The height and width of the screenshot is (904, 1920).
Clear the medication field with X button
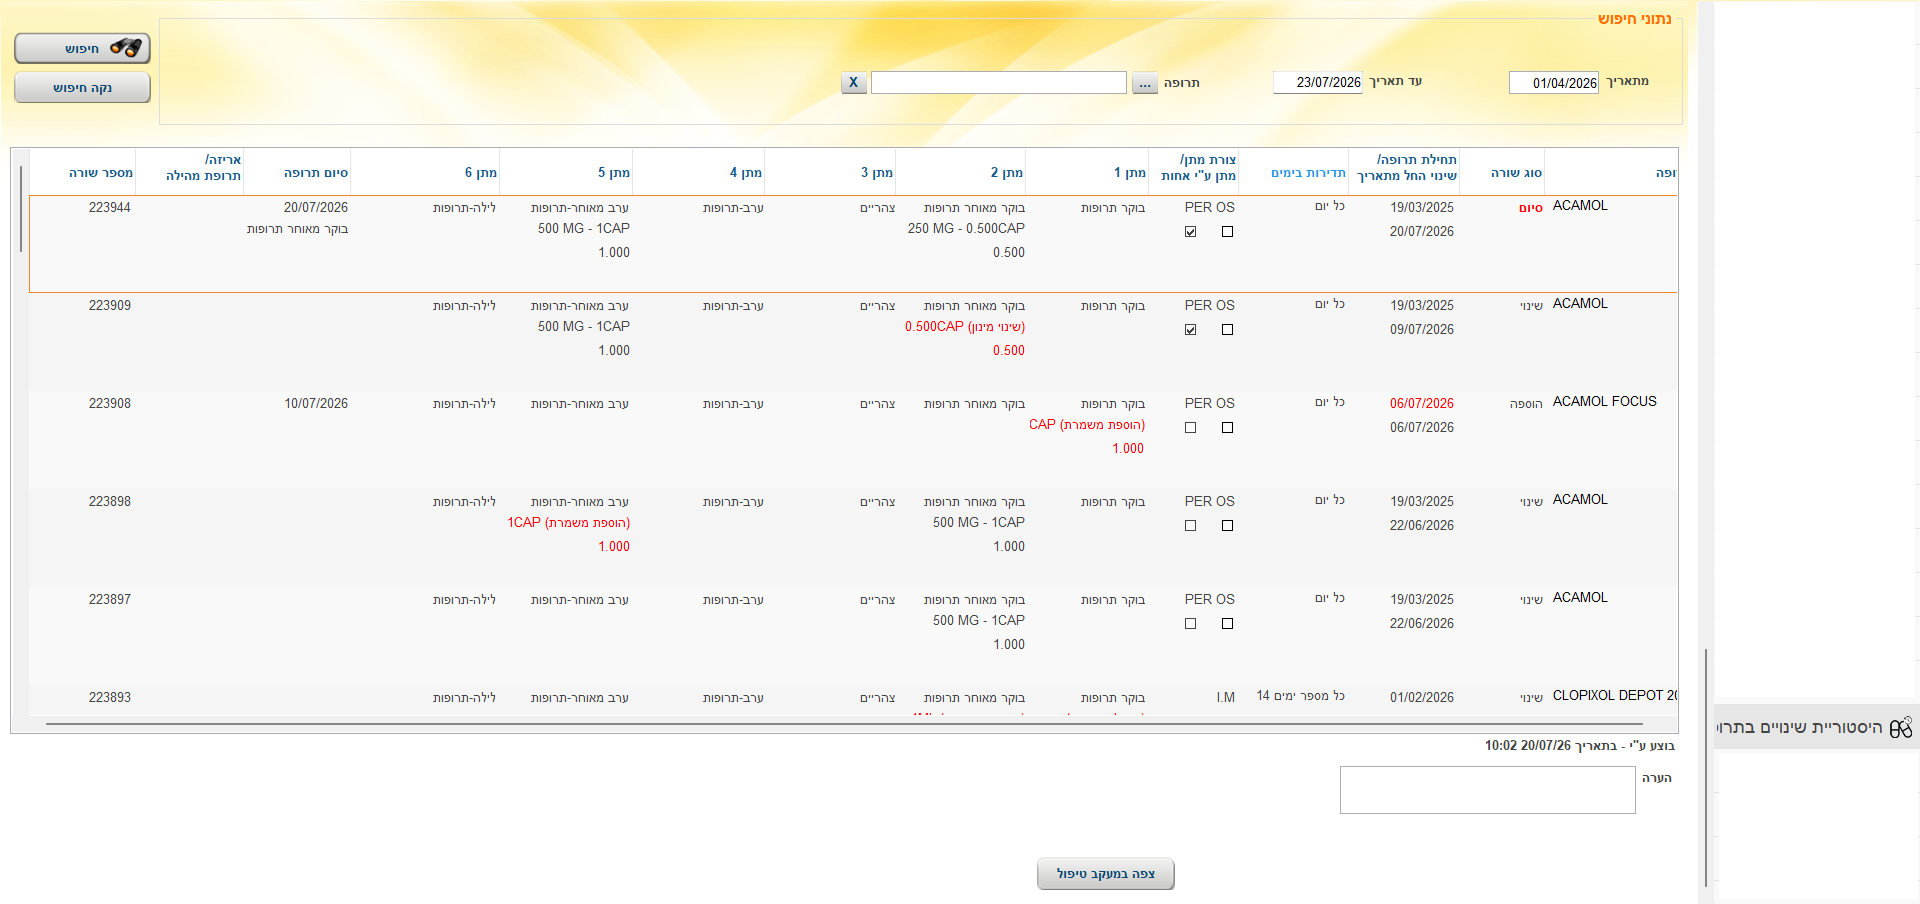pos(853,83)
